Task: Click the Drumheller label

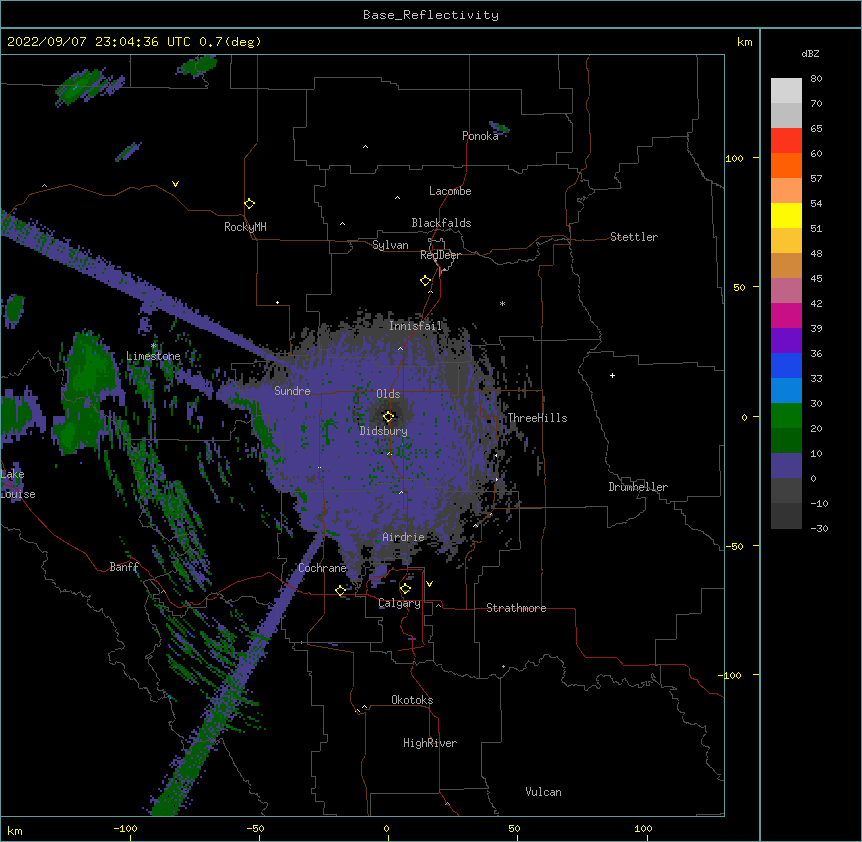Action: pos(638,487)
